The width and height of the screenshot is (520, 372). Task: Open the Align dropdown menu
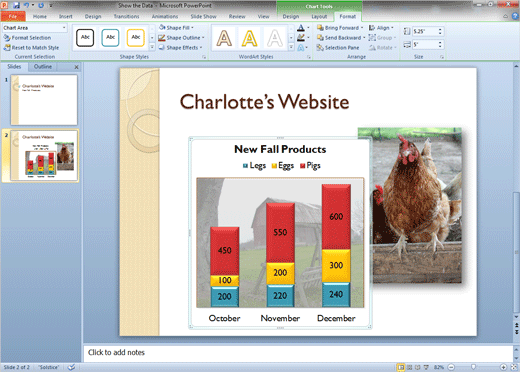pos(382,28)
